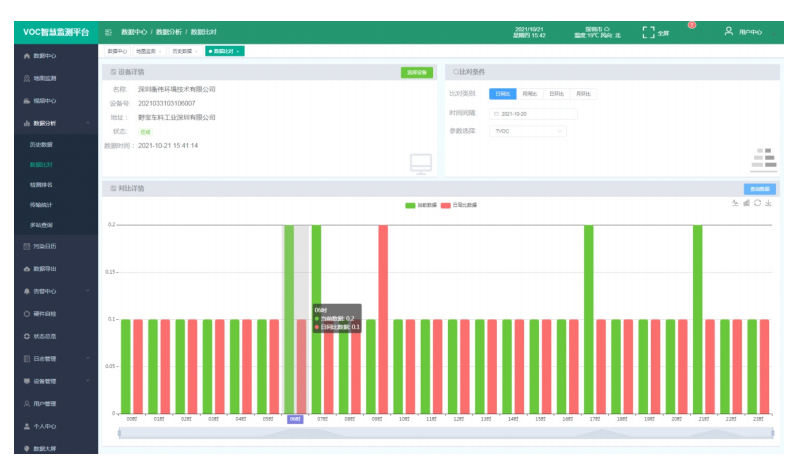Image resolution: width=795 pixels, height=470 pixels.
Task: Click the user avatar icon in header
Action: (729, 31)
